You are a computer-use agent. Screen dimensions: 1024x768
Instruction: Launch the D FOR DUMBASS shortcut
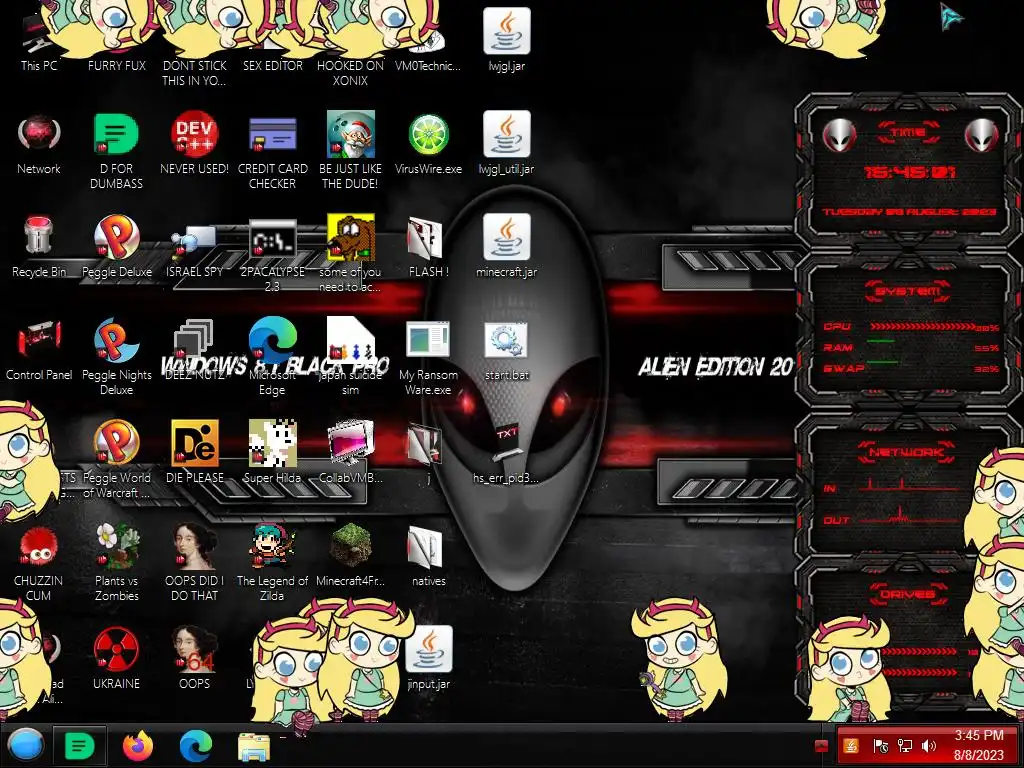(116, 134)
